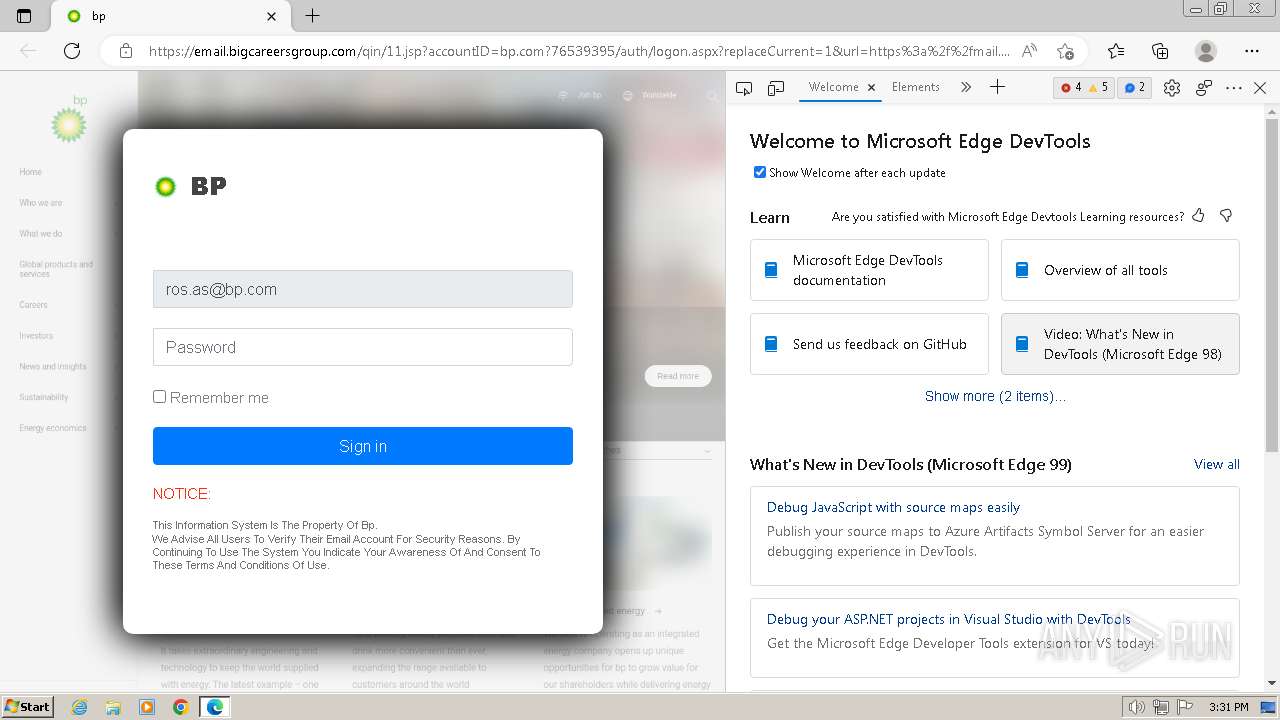Open the media player taskbar icon
Viewport: 1280px width, 720px height.
tap(146, 707)
